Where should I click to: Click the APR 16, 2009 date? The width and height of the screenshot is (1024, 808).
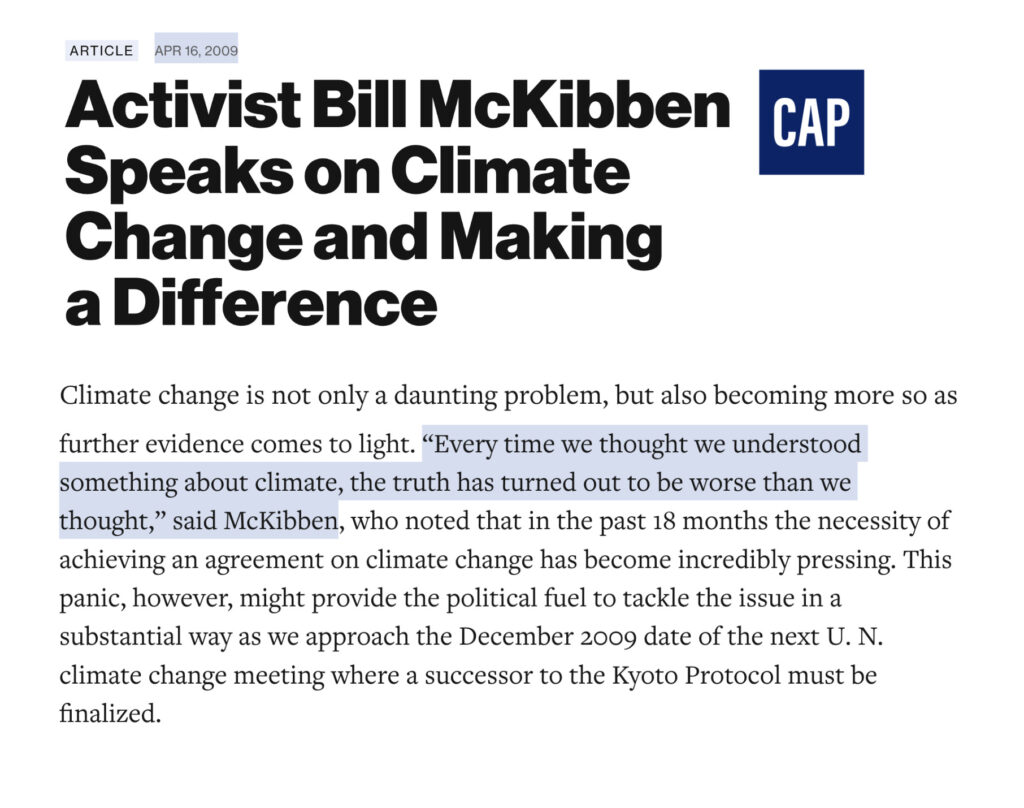tap(196, 50)
